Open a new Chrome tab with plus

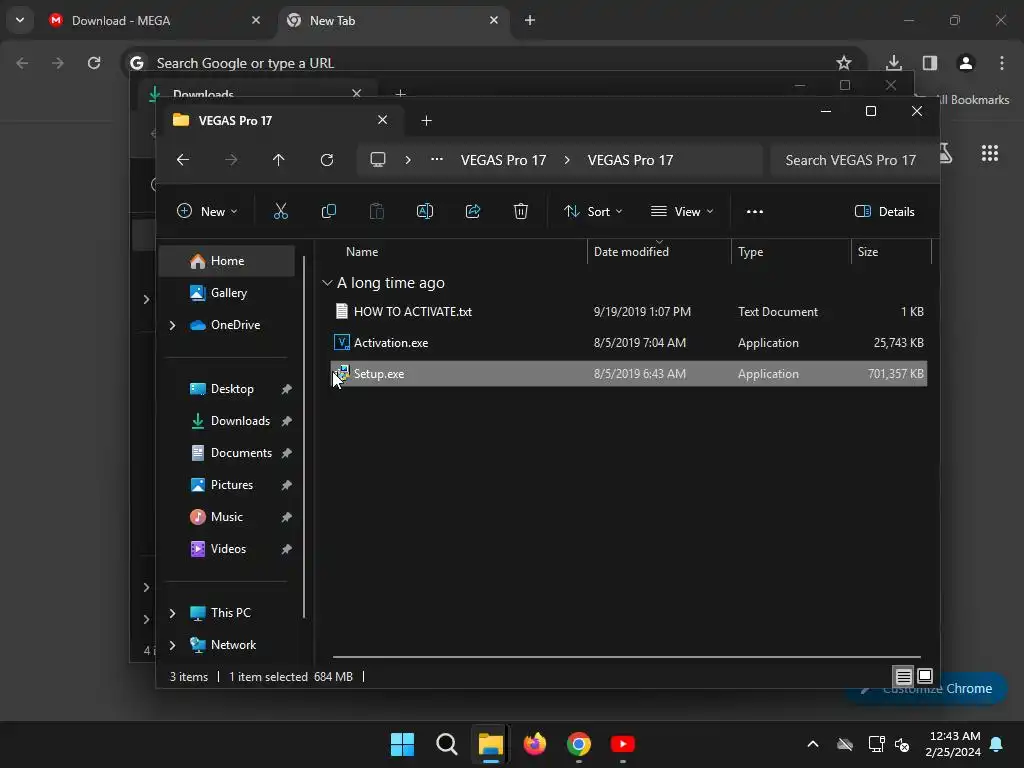pos(530,21)
